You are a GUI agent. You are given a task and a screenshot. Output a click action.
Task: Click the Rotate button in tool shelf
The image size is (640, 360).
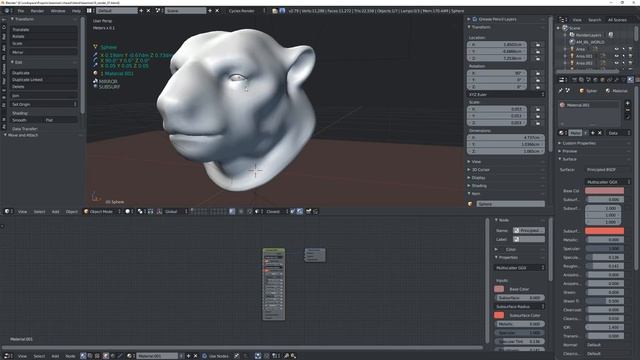[x=44, y=36]
